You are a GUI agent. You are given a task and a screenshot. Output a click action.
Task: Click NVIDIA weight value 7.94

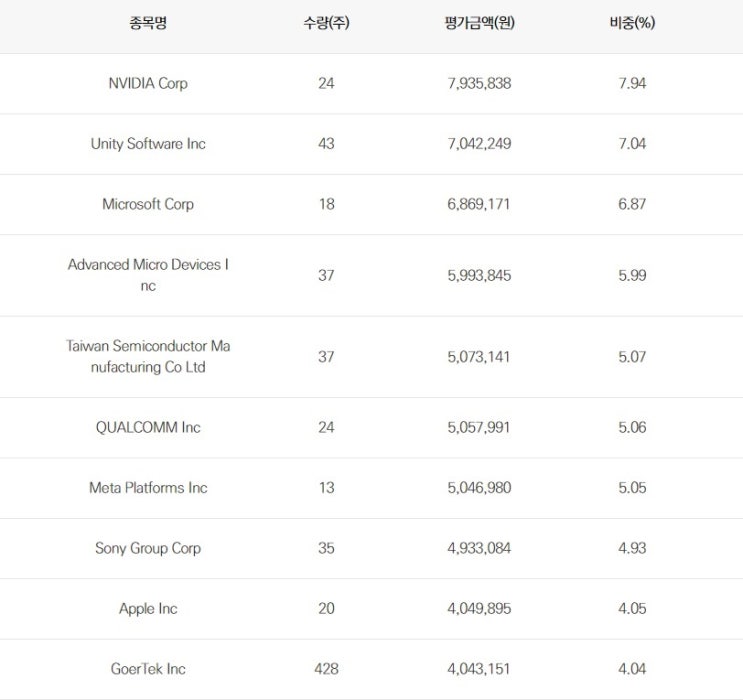tap(632, 83)
